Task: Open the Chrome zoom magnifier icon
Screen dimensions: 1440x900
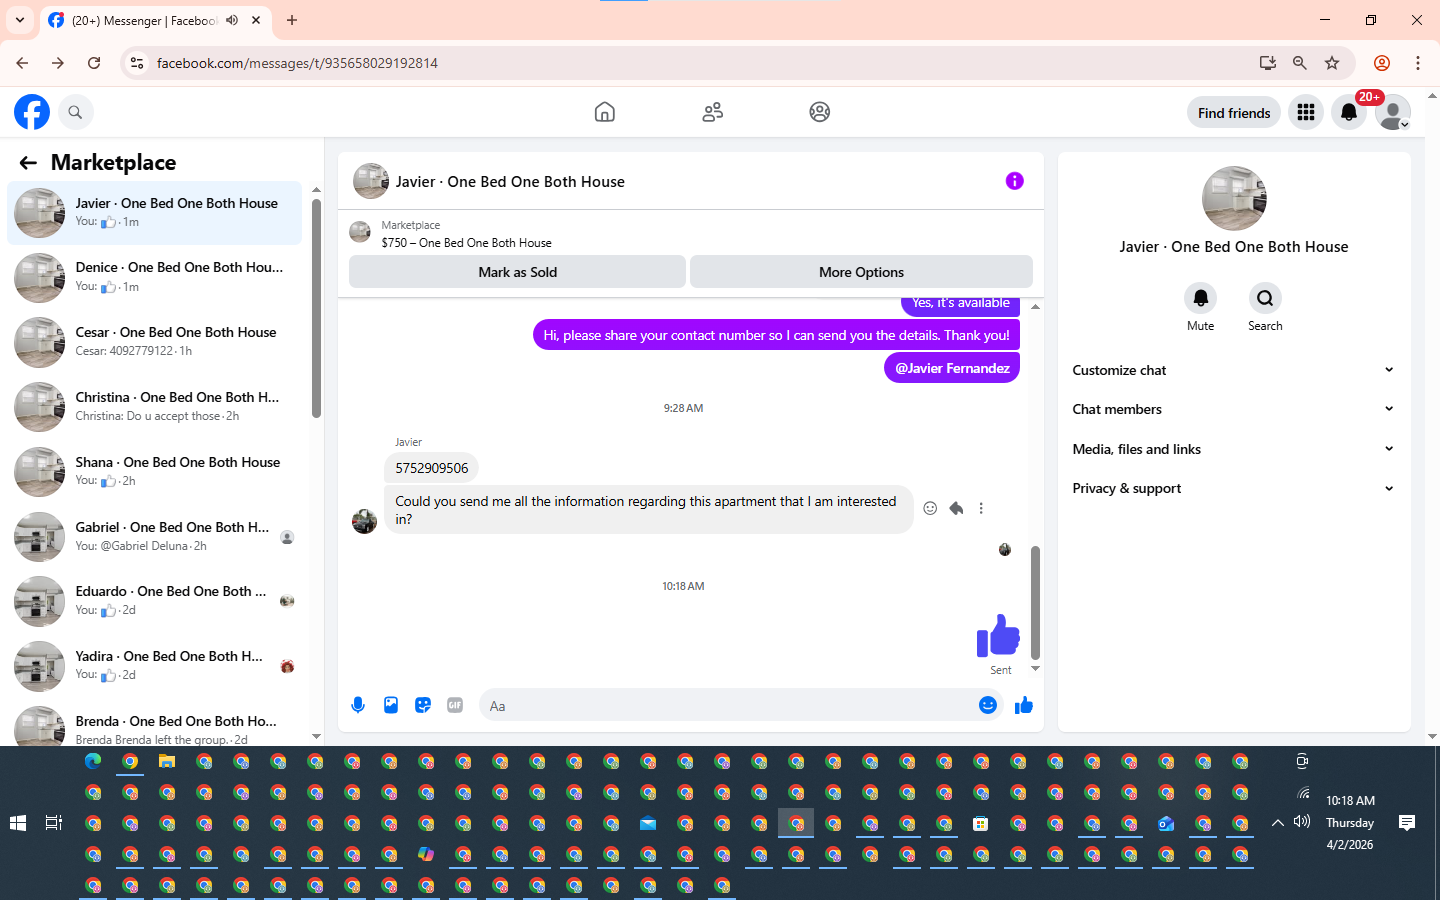Action: 1300,63
